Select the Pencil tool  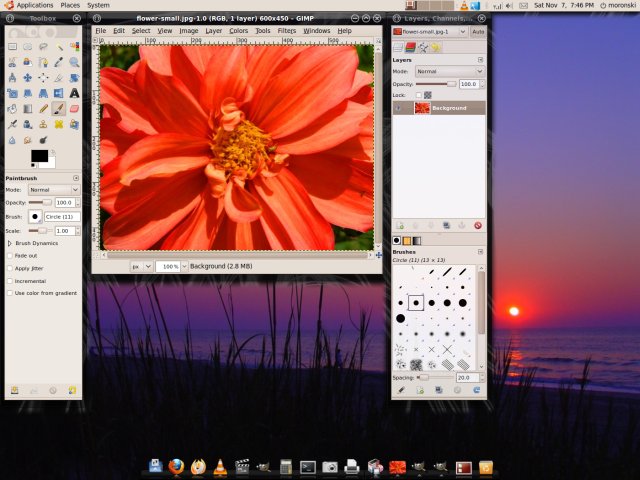(43, 109)
